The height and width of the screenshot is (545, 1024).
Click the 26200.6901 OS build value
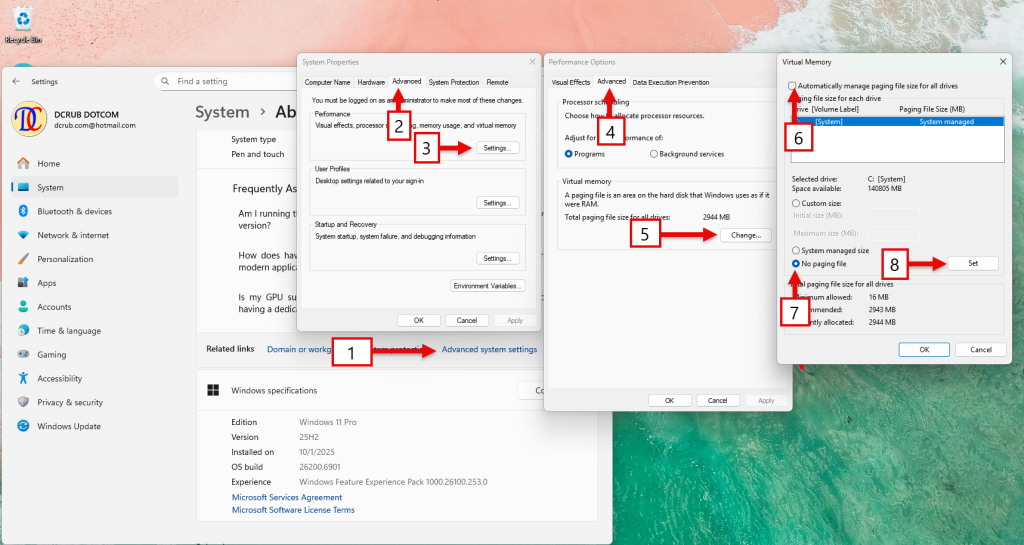320,467
